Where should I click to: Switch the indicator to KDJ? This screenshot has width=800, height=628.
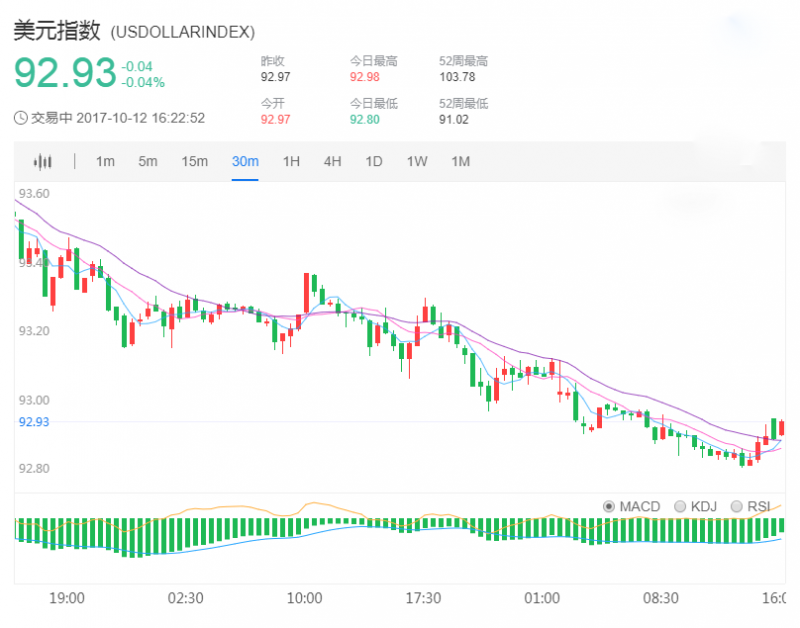pyautogui.click(x=678, y=506)
